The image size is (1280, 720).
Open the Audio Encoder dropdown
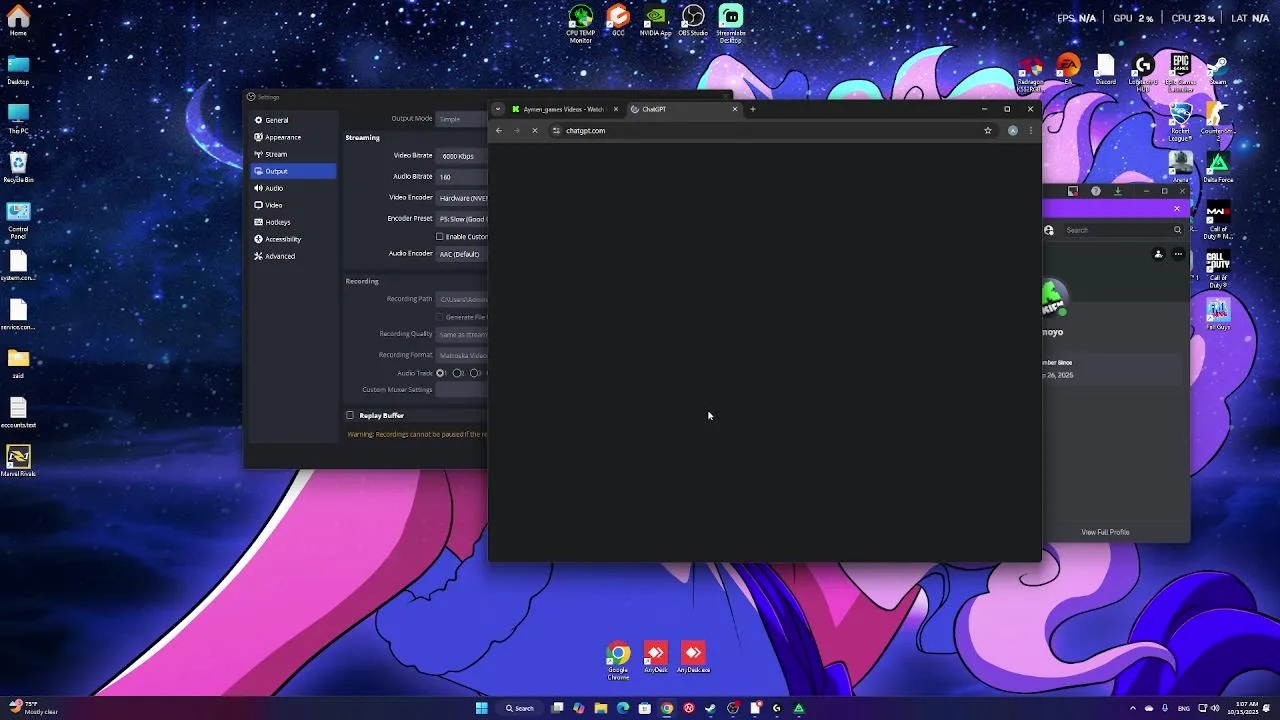pyautogui.click(x=462, y=254)
